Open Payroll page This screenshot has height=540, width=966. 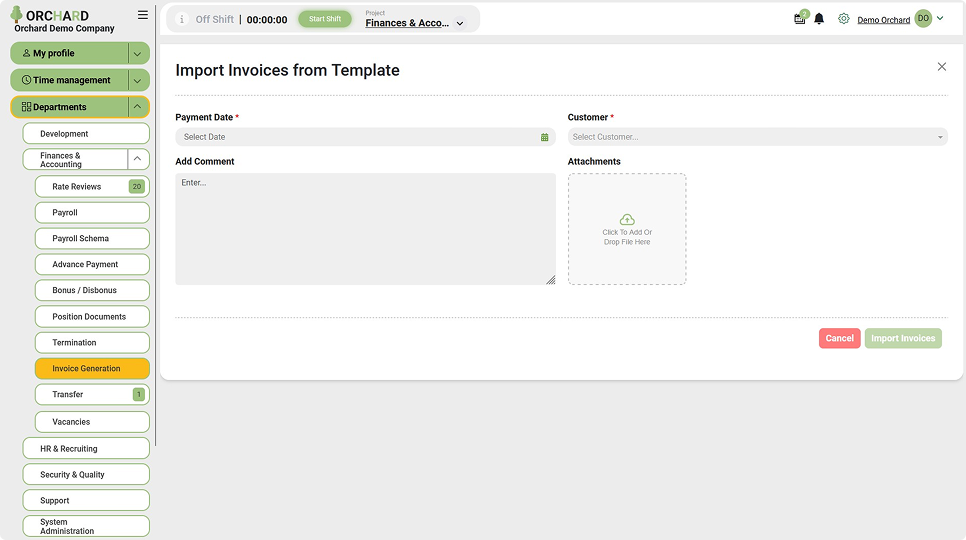click(x=92, y=212)
